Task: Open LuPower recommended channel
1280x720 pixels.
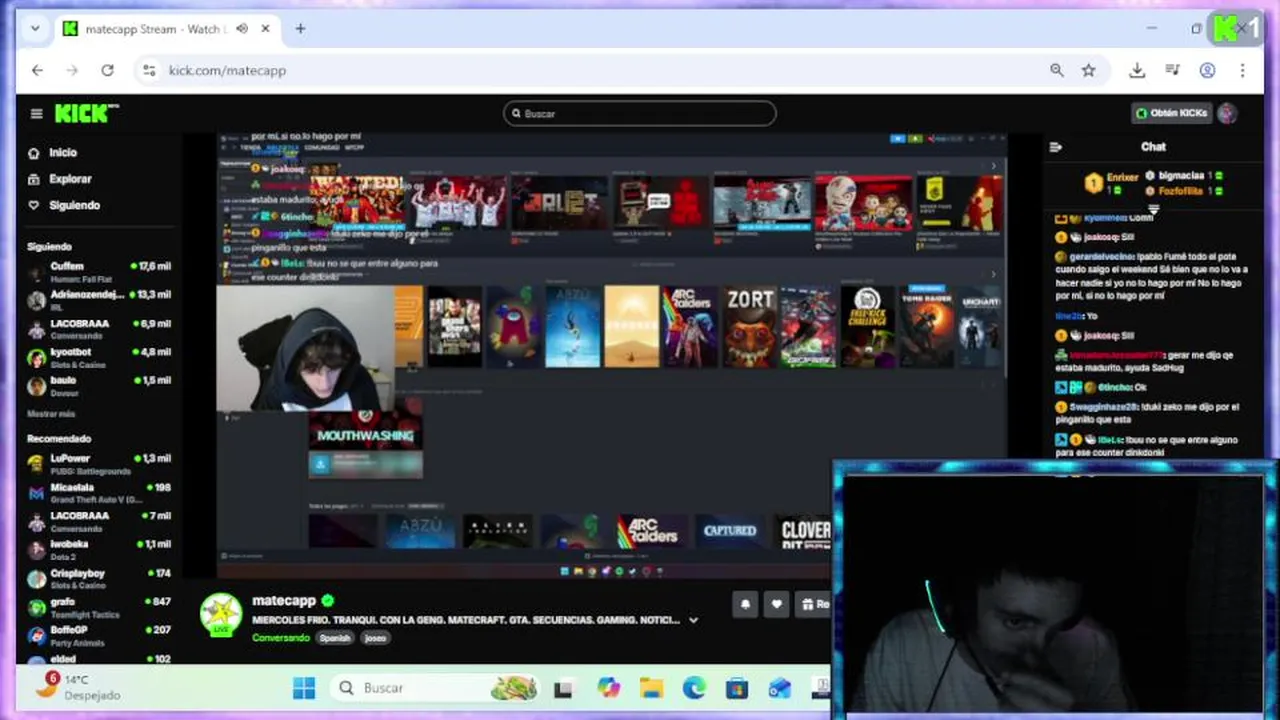Action: pos(99,463)
